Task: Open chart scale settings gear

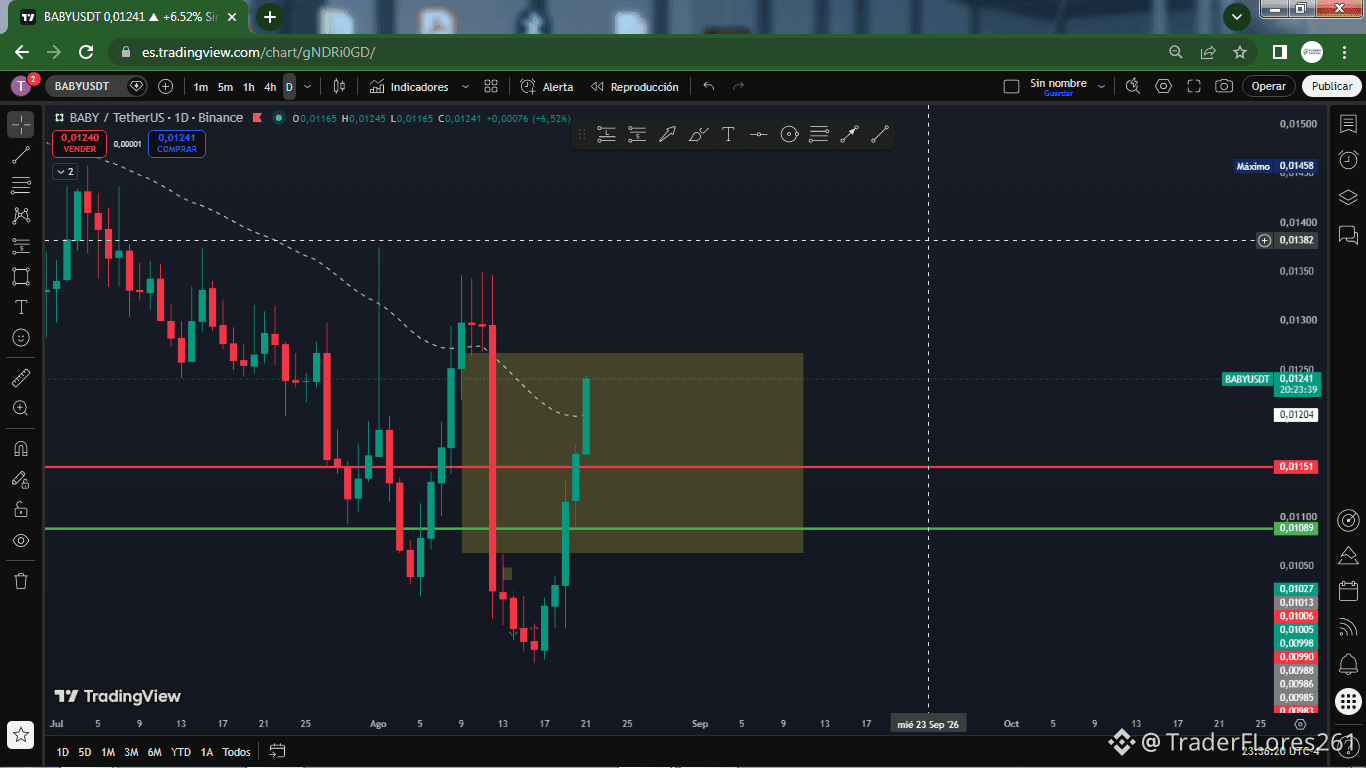Action: pyautogui.click(x=1300, y=724)
